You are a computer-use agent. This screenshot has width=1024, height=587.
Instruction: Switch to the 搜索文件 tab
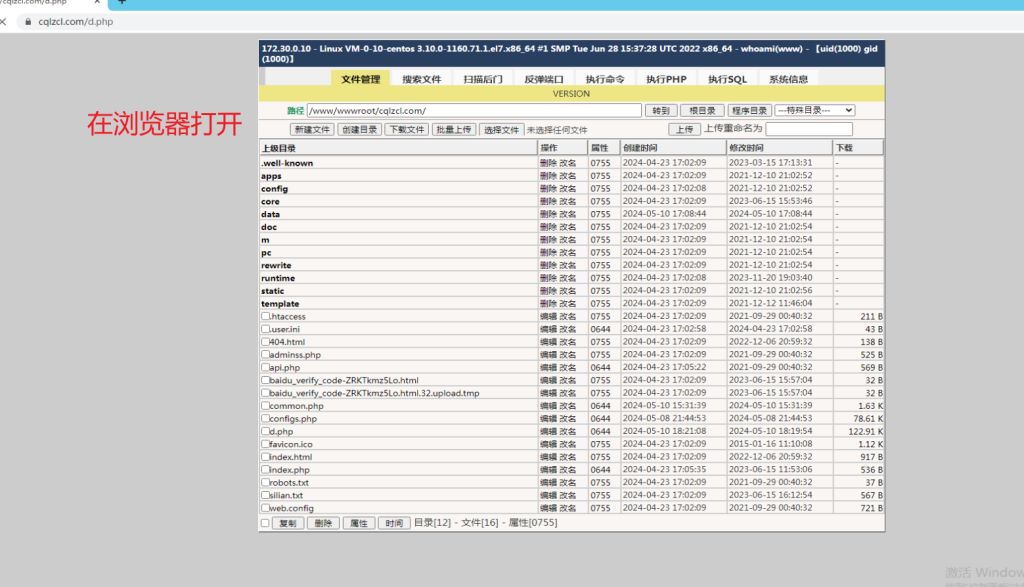coord(421,79)
